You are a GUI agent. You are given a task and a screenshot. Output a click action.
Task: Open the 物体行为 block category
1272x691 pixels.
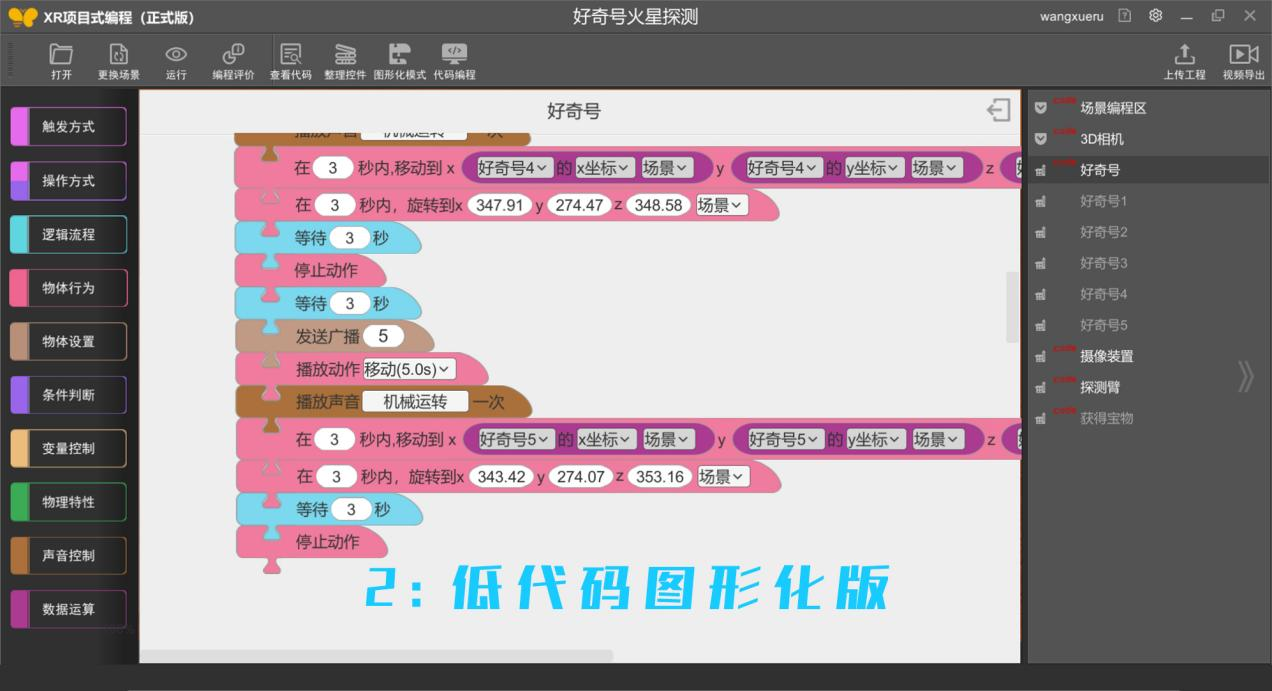[x=67, y=287]
